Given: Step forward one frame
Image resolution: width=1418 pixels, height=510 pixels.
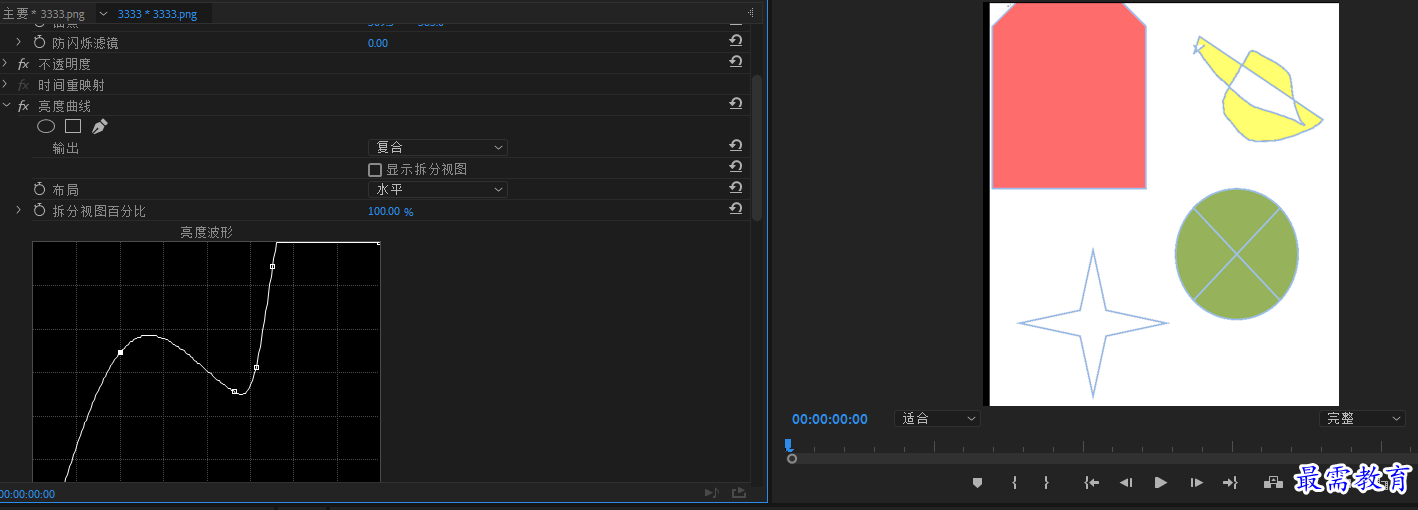Looking at the screenshot, I should pyautogui.click(x=1196, y=482).
